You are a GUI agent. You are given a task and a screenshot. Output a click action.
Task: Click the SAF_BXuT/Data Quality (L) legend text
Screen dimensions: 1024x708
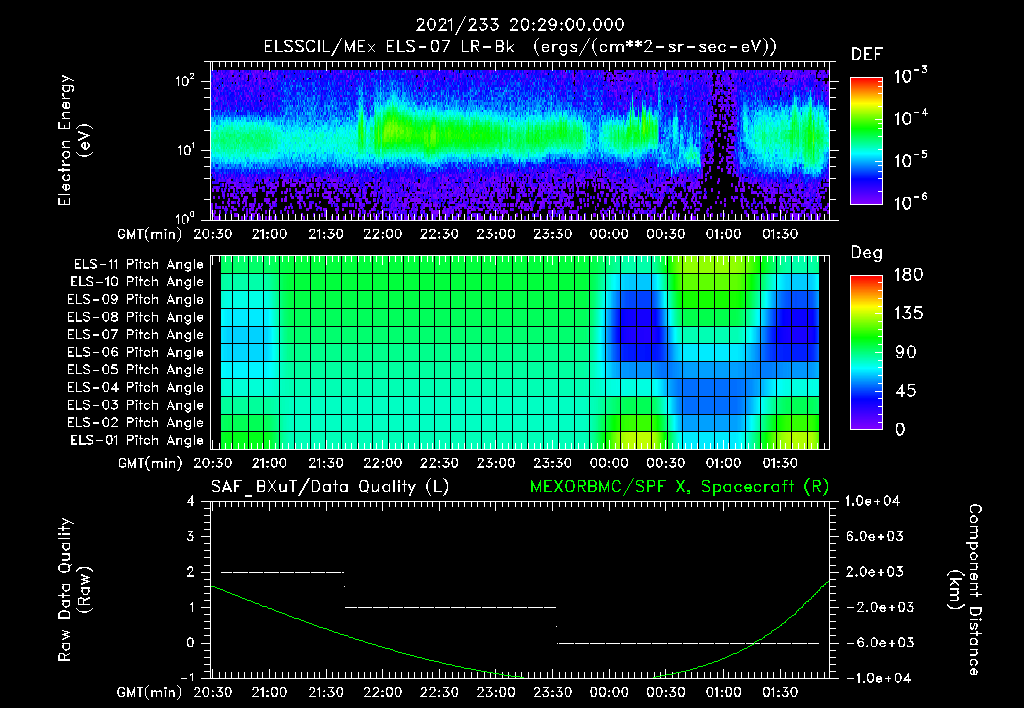point(330,487)
